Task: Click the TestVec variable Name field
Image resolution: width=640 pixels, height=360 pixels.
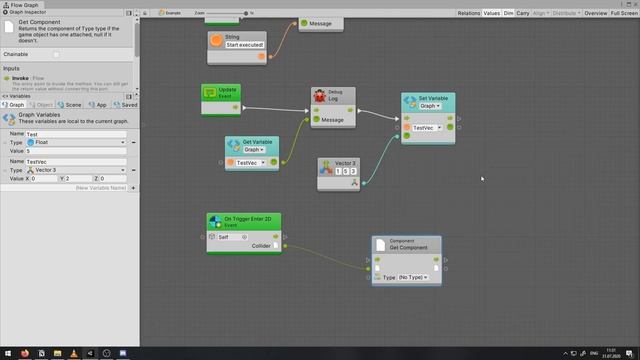Action: coord(76,162)
